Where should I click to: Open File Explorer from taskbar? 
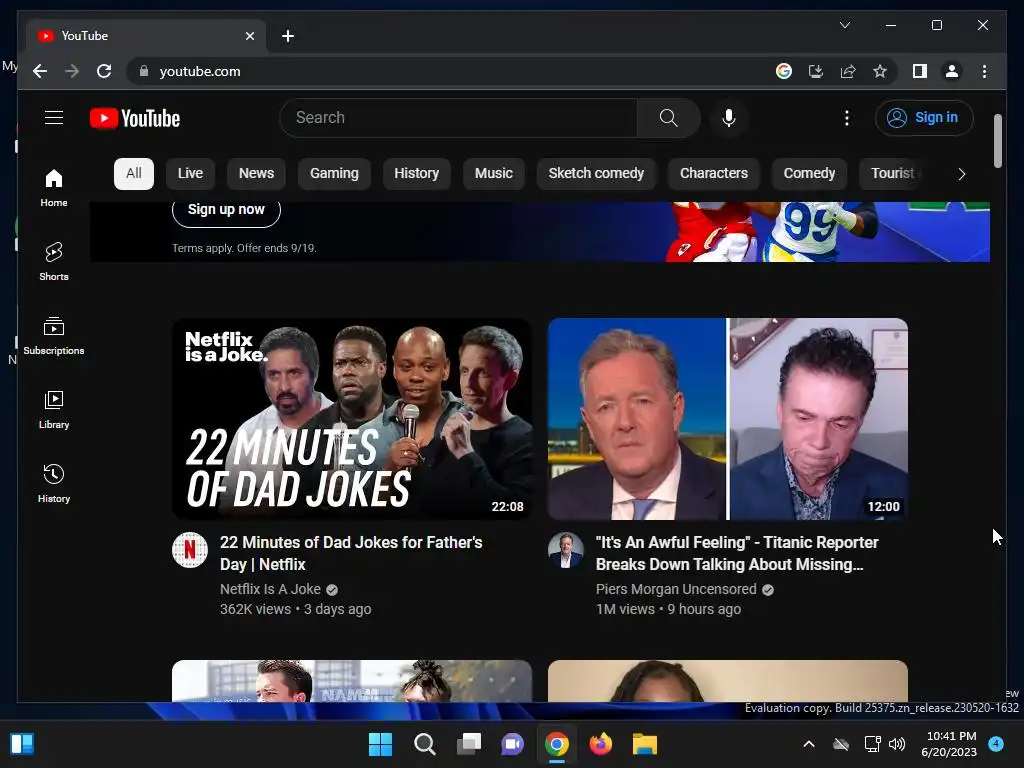[x=645, y=744]
